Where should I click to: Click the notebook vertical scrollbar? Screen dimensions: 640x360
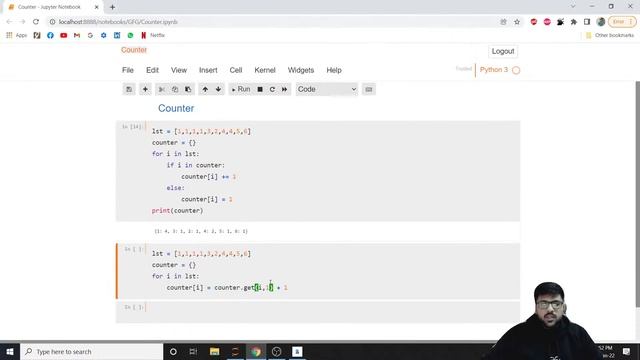tap(638, 194)
